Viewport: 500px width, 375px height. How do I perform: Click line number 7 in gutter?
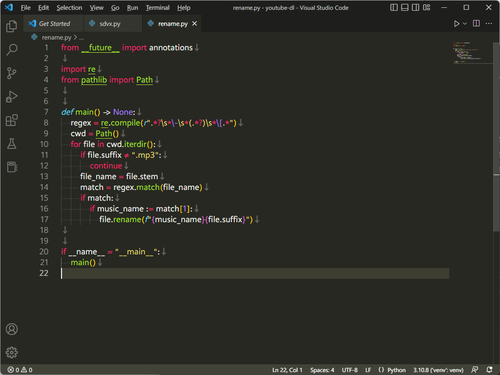point(46,112)
